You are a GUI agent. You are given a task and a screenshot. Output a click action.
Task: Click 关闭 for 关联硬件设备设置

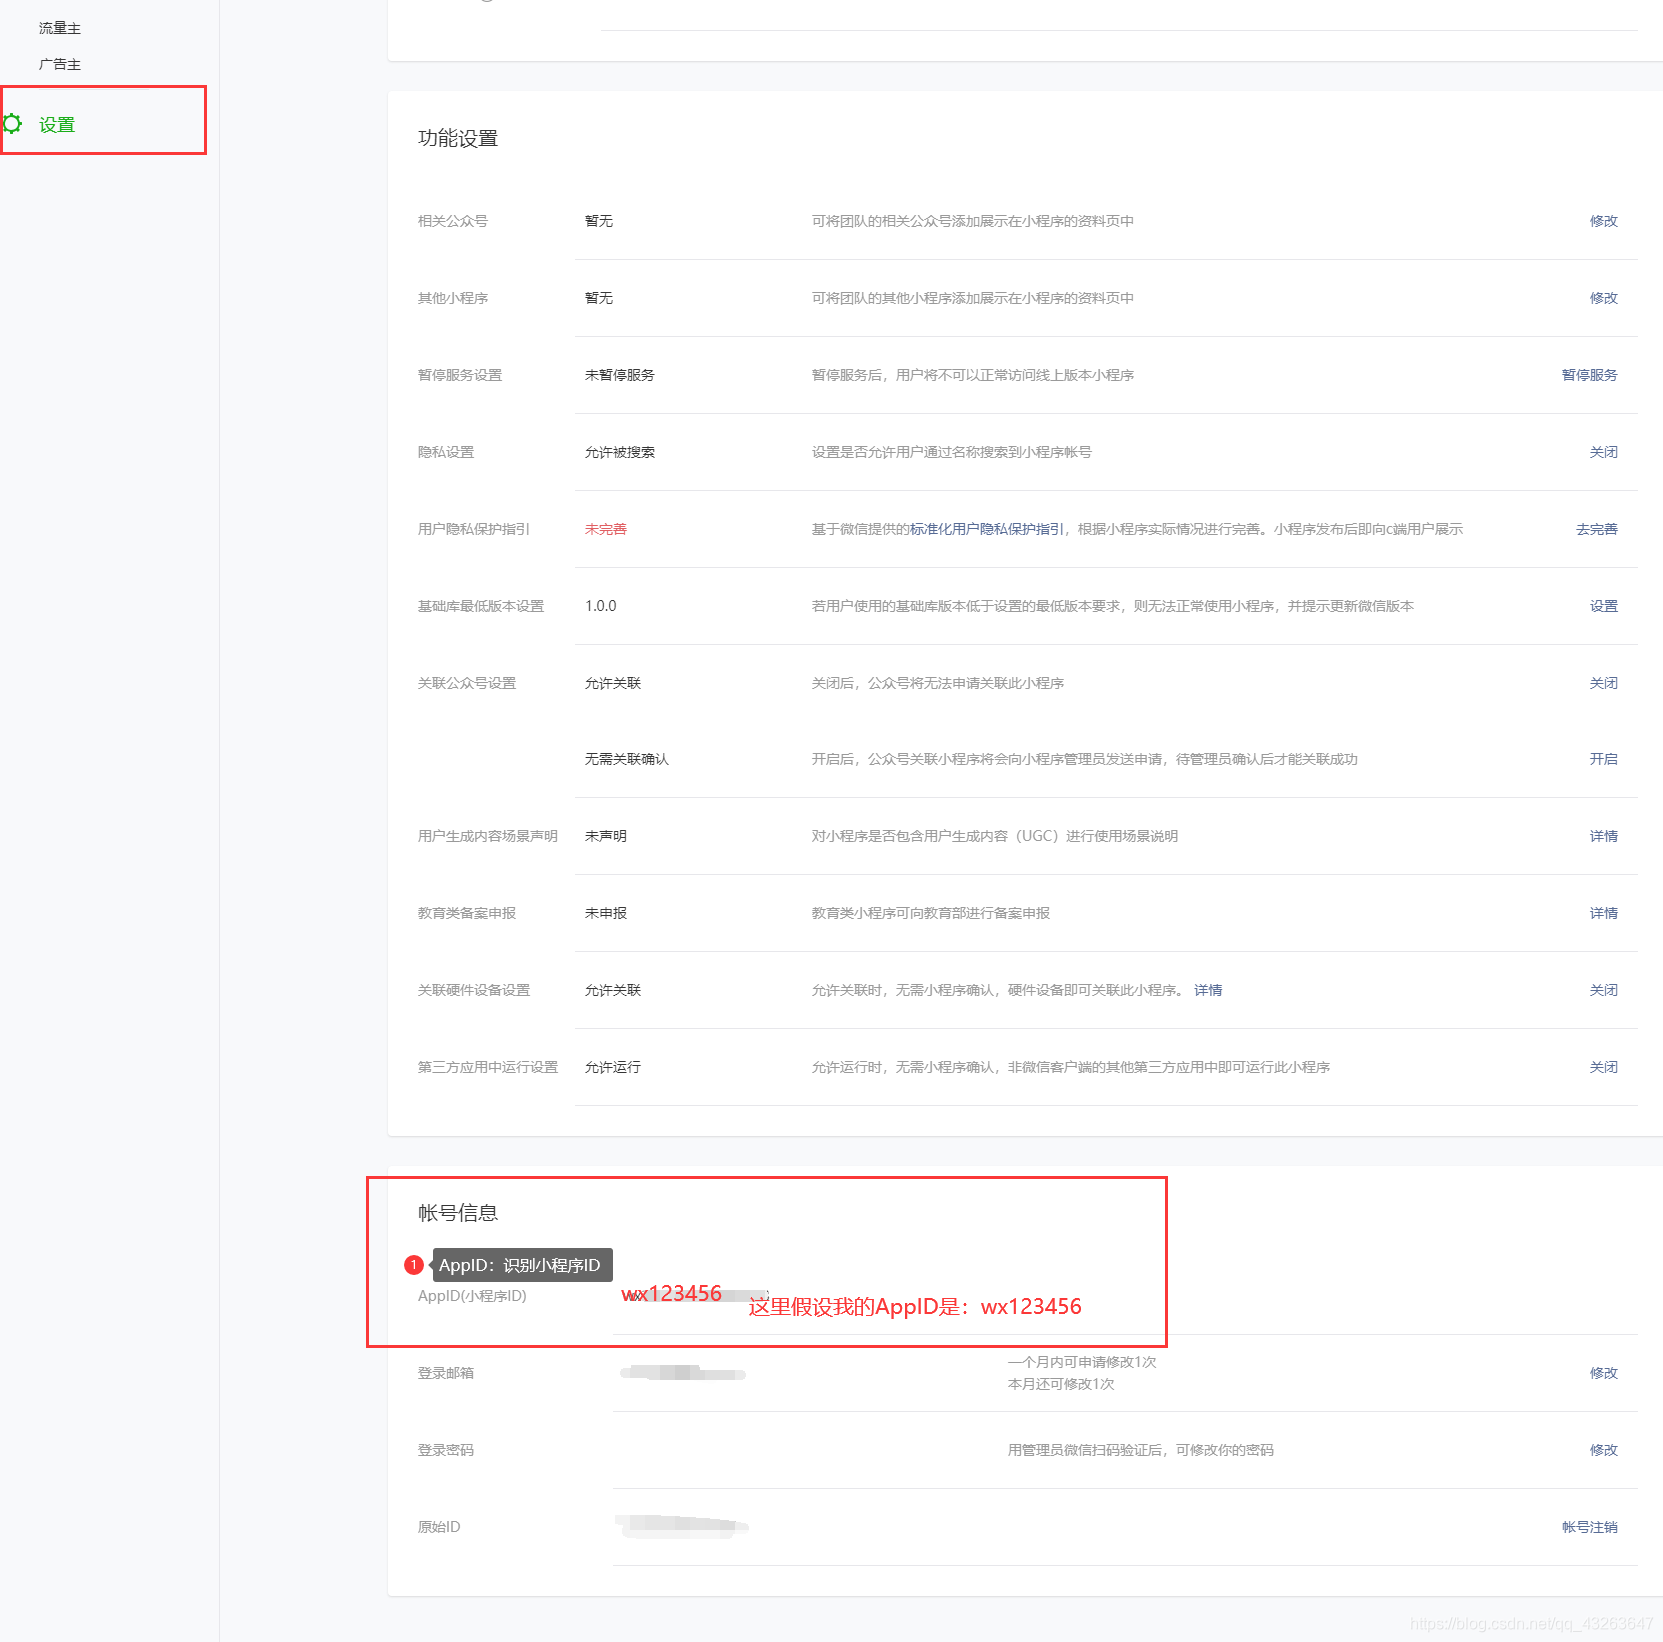(x=1603, y=990)
